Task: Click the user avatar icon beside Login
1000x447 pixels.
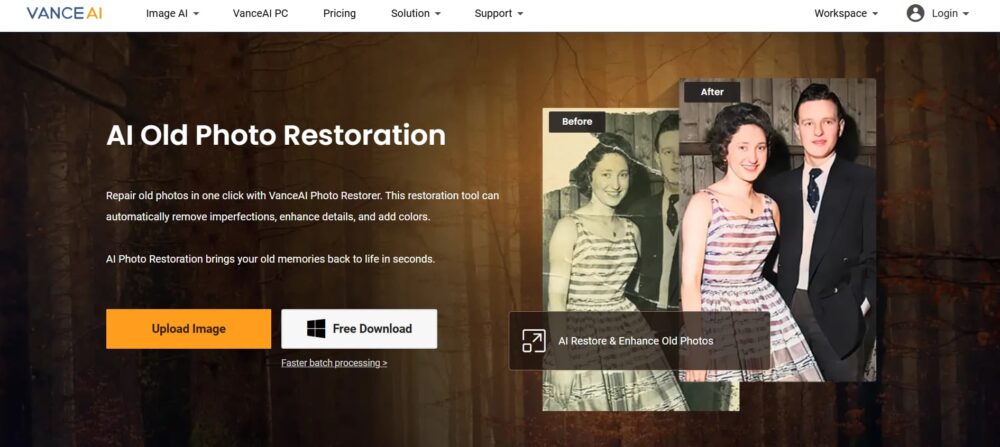Action: click(x=915, y=14)
